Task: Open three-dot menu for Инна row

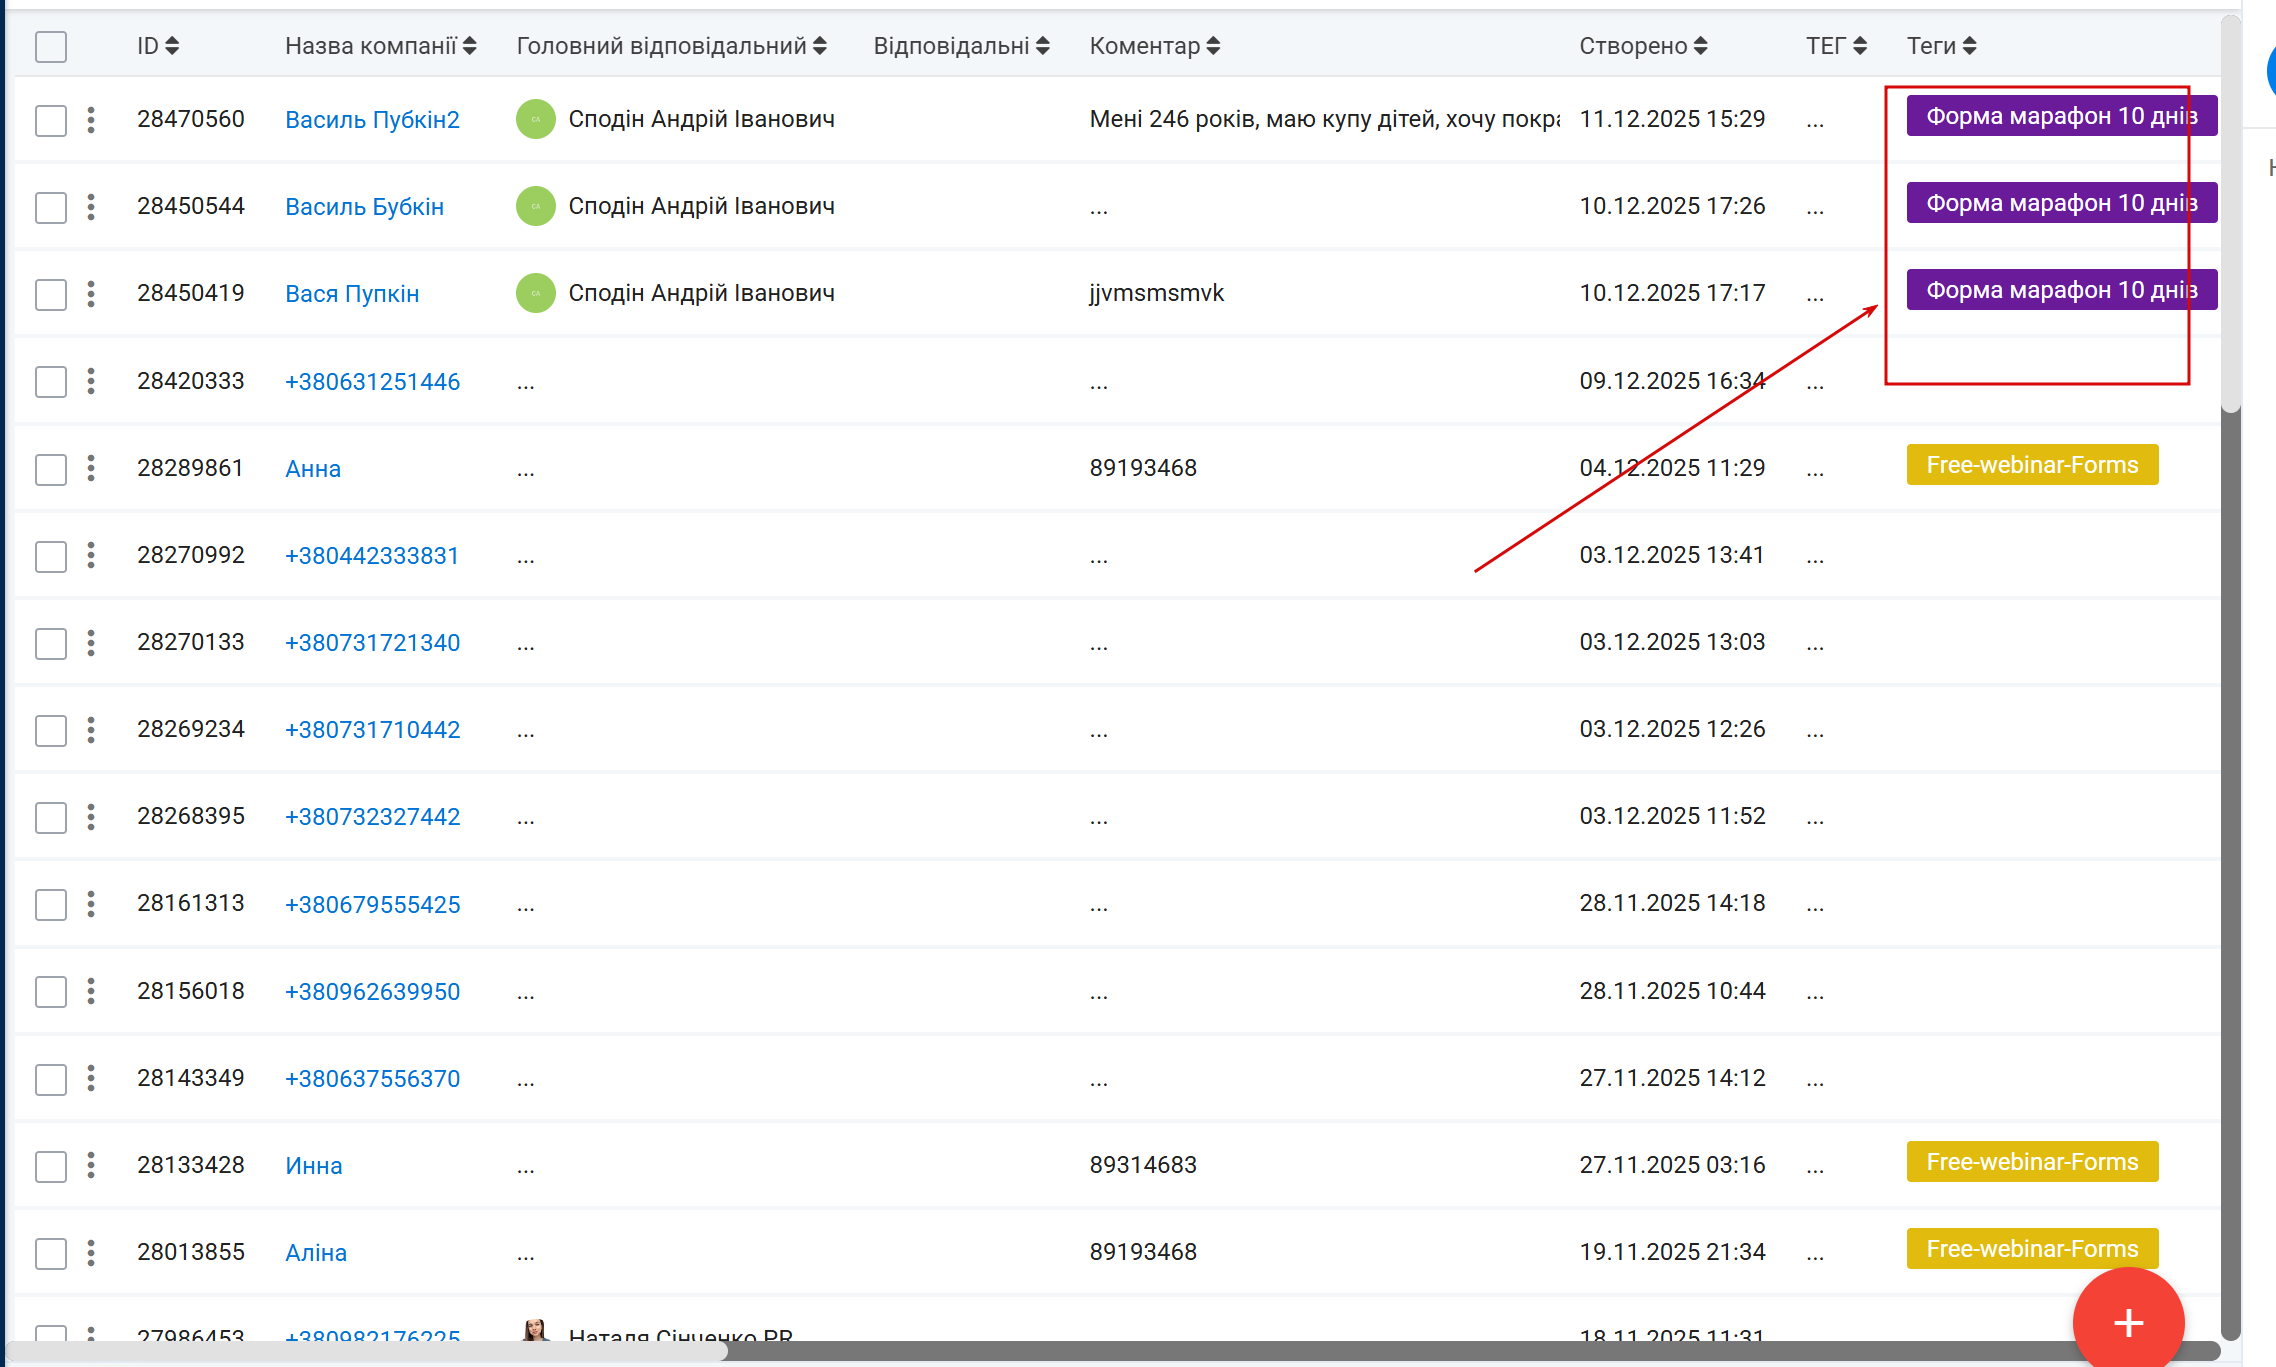Action: [x=91, y=1165]
